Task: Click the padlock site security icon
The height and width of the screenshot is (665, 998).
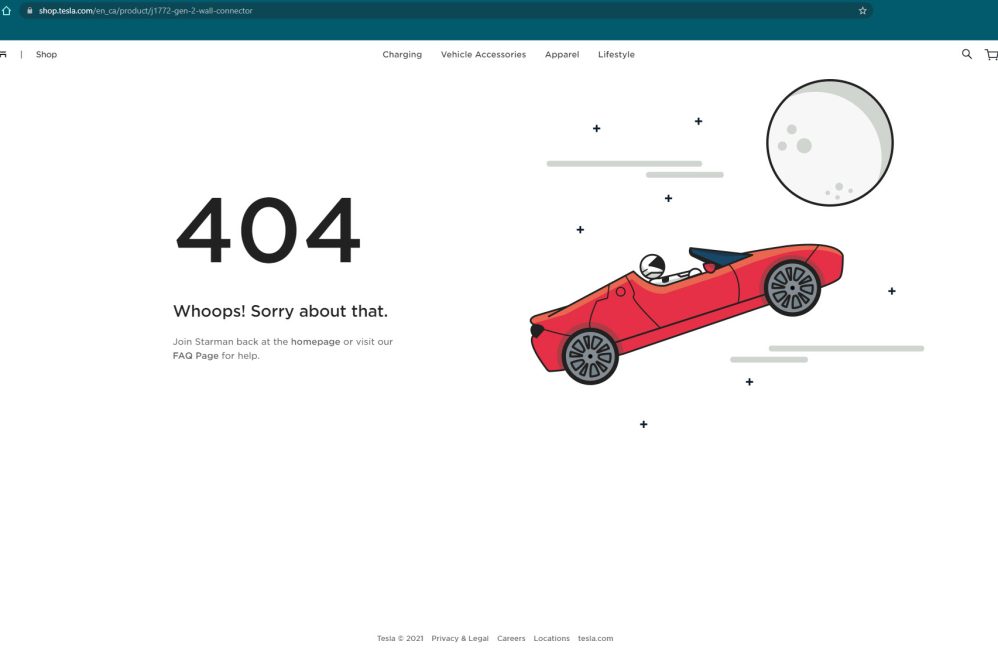Action: (30, 11)
